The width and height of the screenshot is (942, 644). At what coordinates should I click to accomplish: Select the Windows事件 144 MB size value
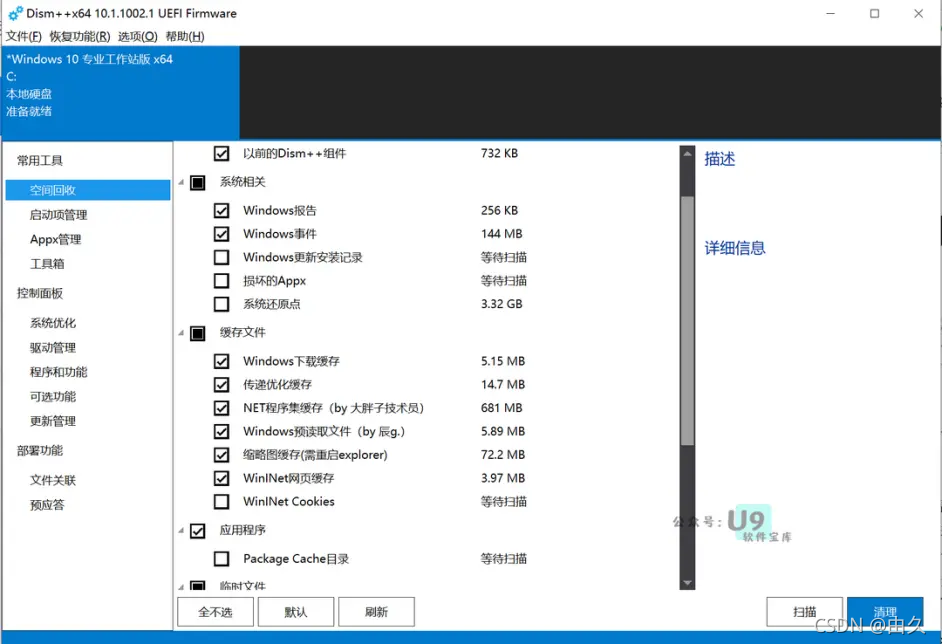502,234
